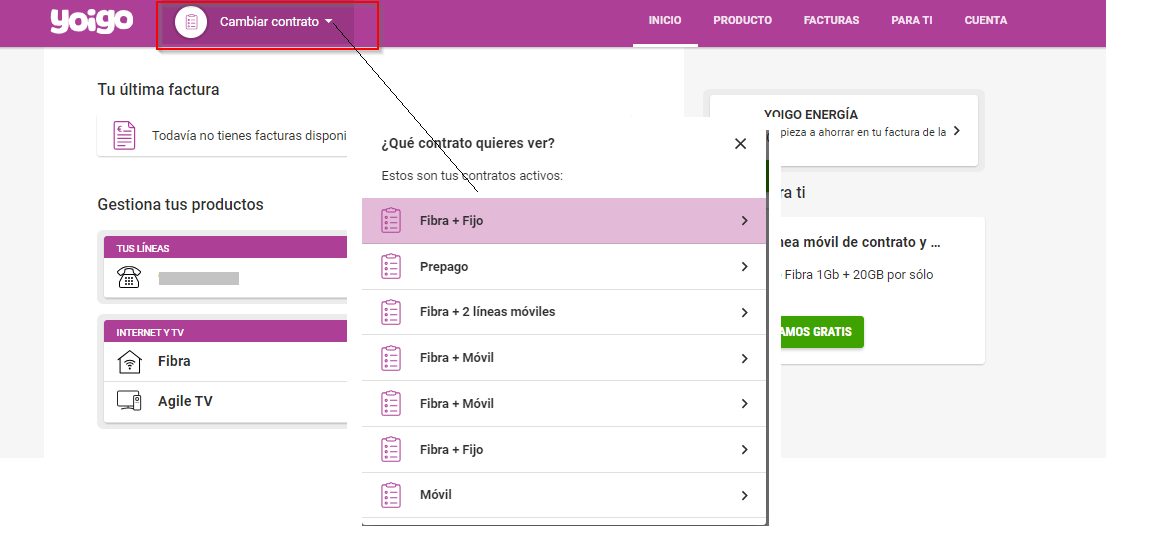
Task: Open the Agile TV product row
Action: (x=225, y=402)
